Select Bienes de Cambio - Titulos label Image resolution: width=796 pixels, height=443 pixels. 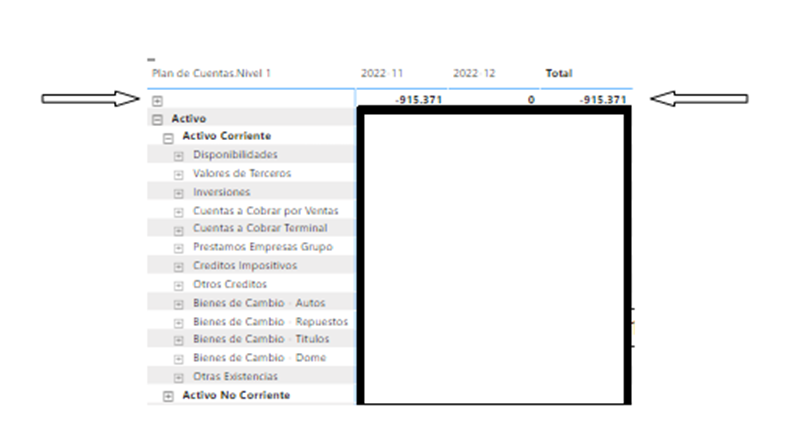coord(261,339)
